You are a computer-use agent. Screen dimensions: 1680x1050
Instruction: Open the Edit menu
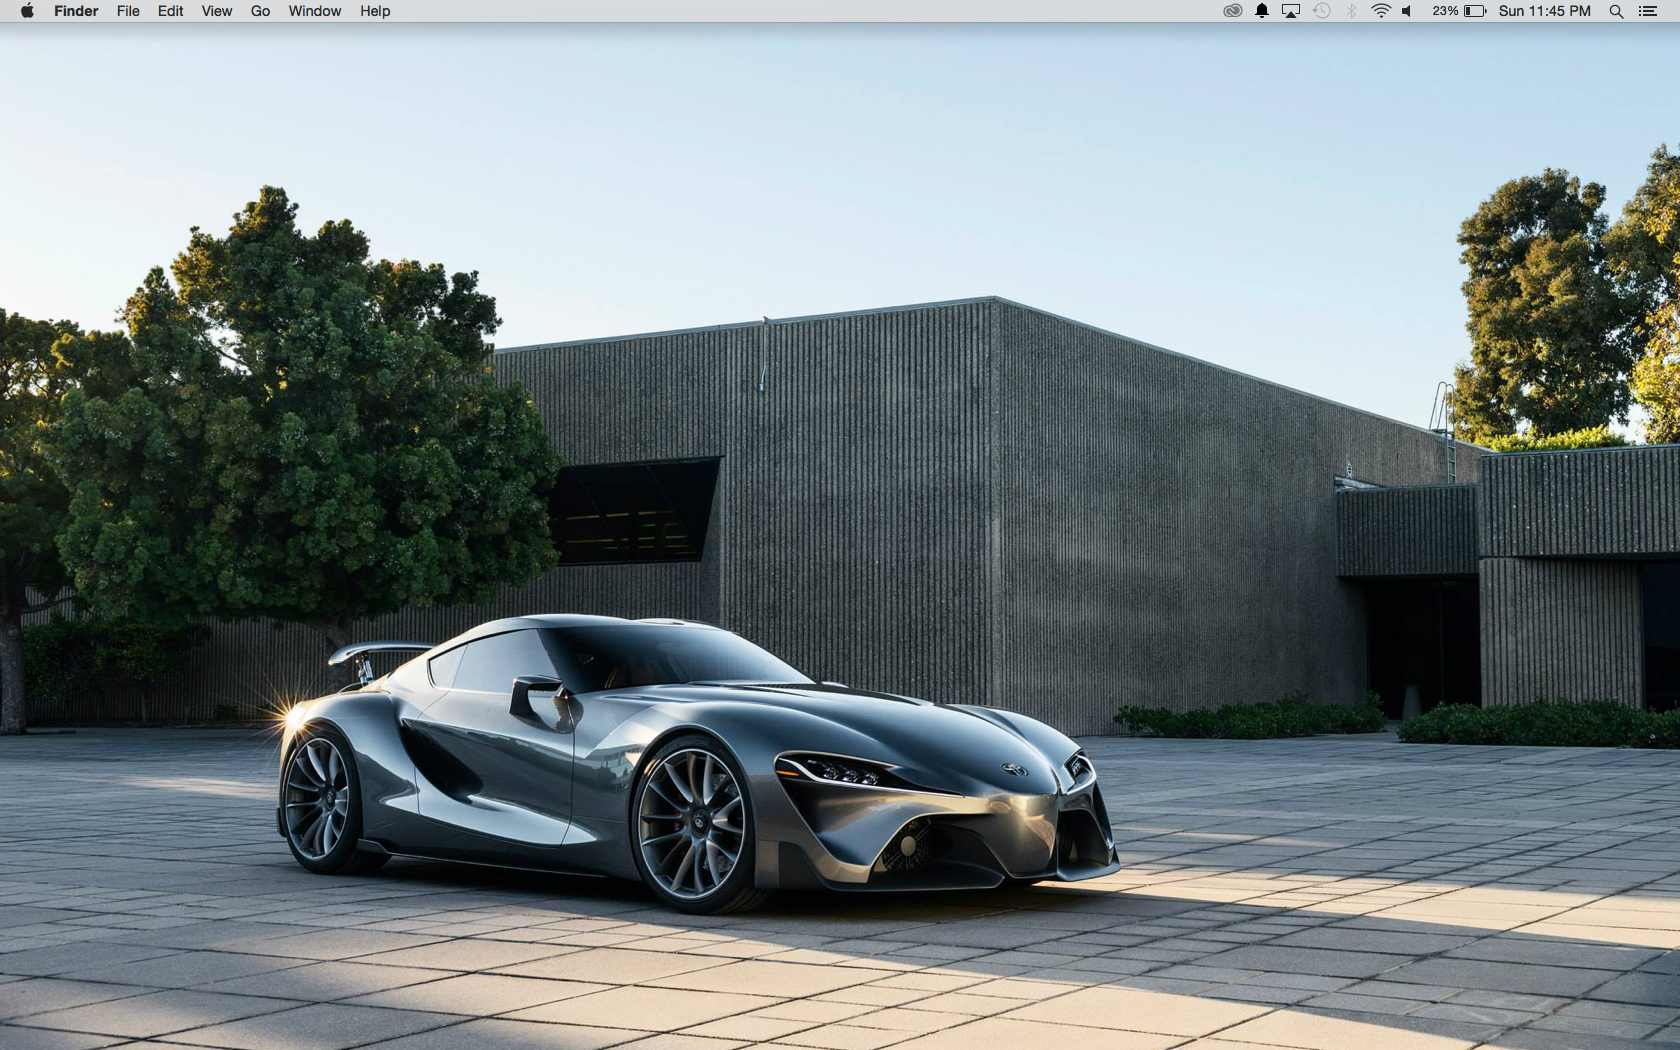171,11
